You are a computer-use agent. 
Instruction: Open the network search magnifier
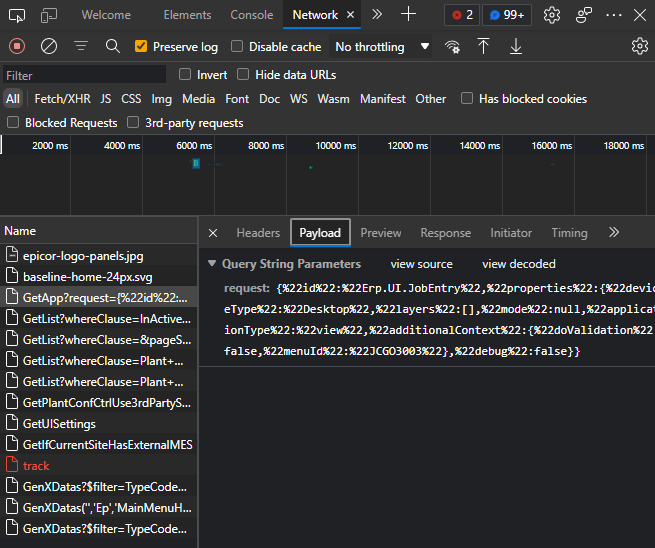113,46
